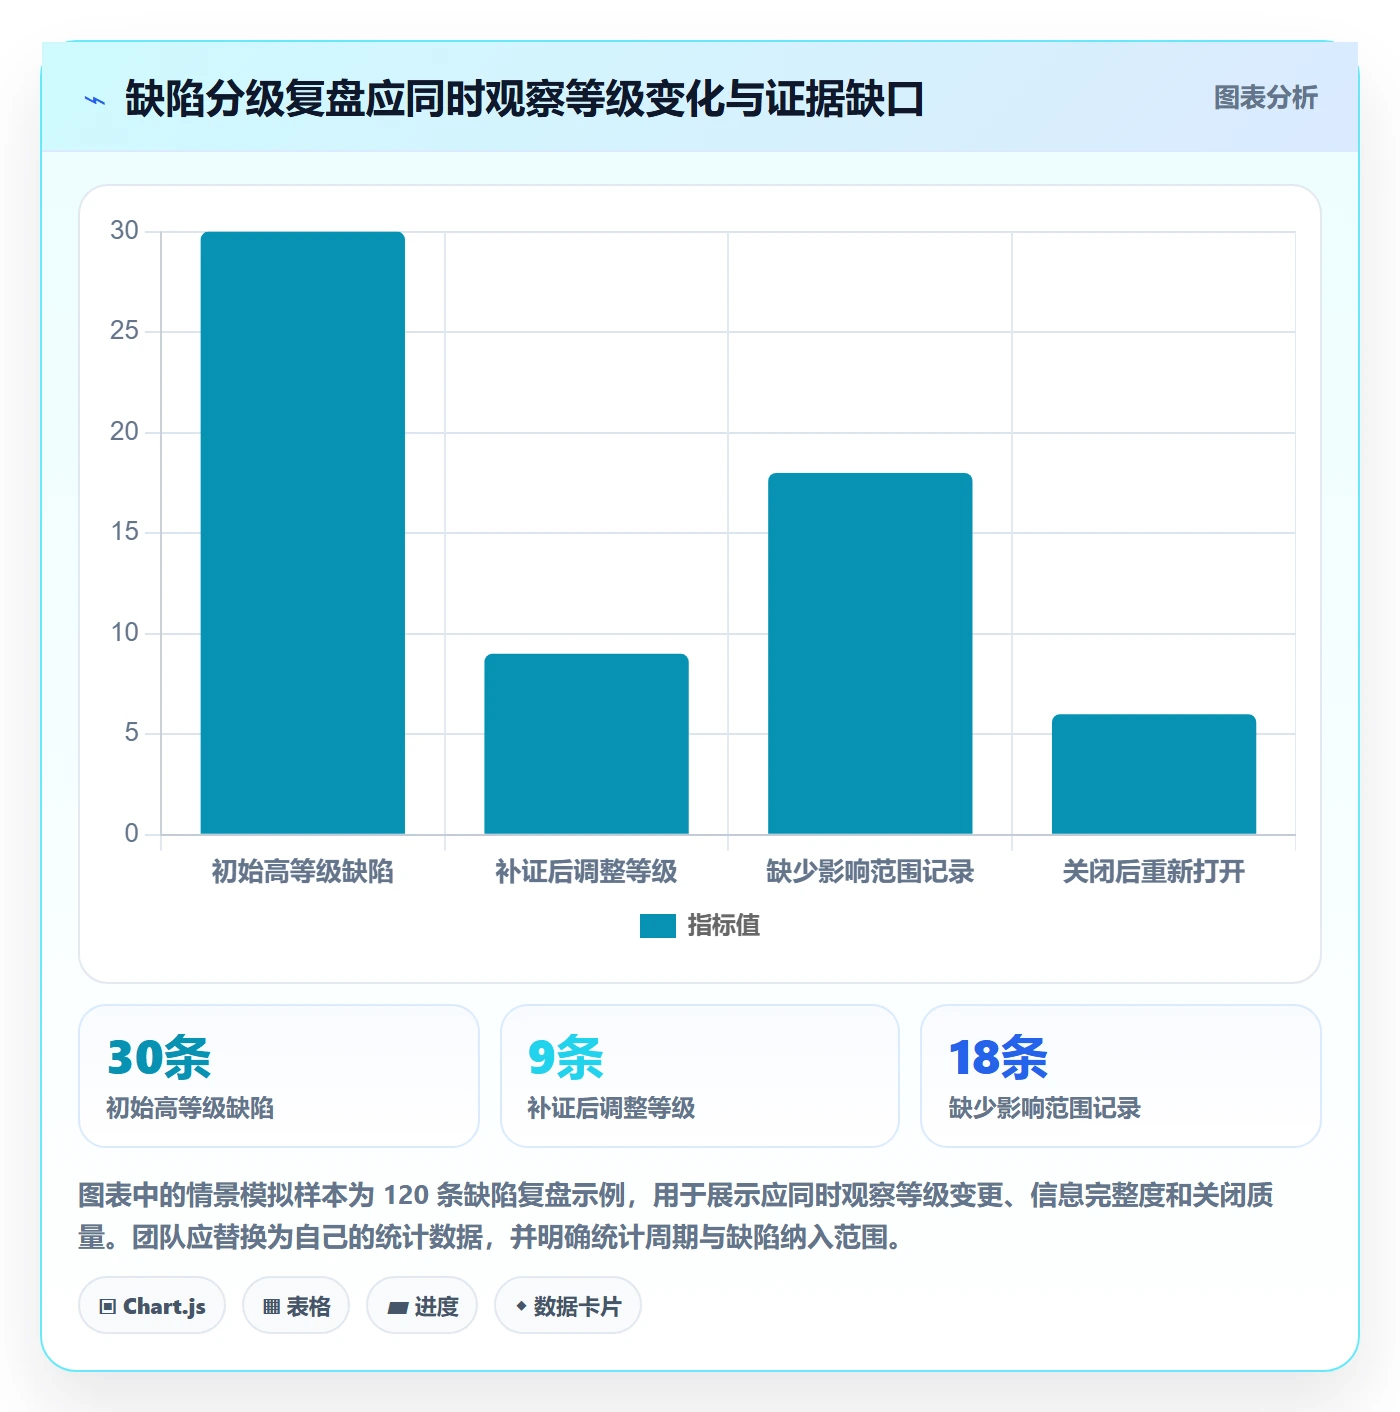Image resolution: width=1400 pixels, height=1412 pixels.
Task: Click 补证后调整等级 caption under 9条 card
Action: tap(611, 1108)
